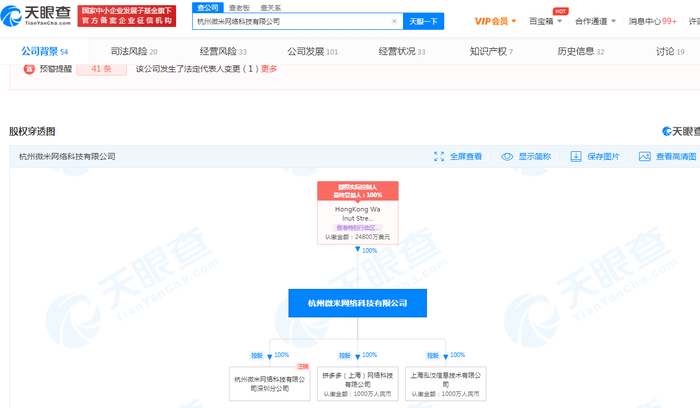The width and height of the screenshot is (700, 408).
Task: Open the 拼多多（上海）网络科技有限公司 node
Action: (358, 383)
